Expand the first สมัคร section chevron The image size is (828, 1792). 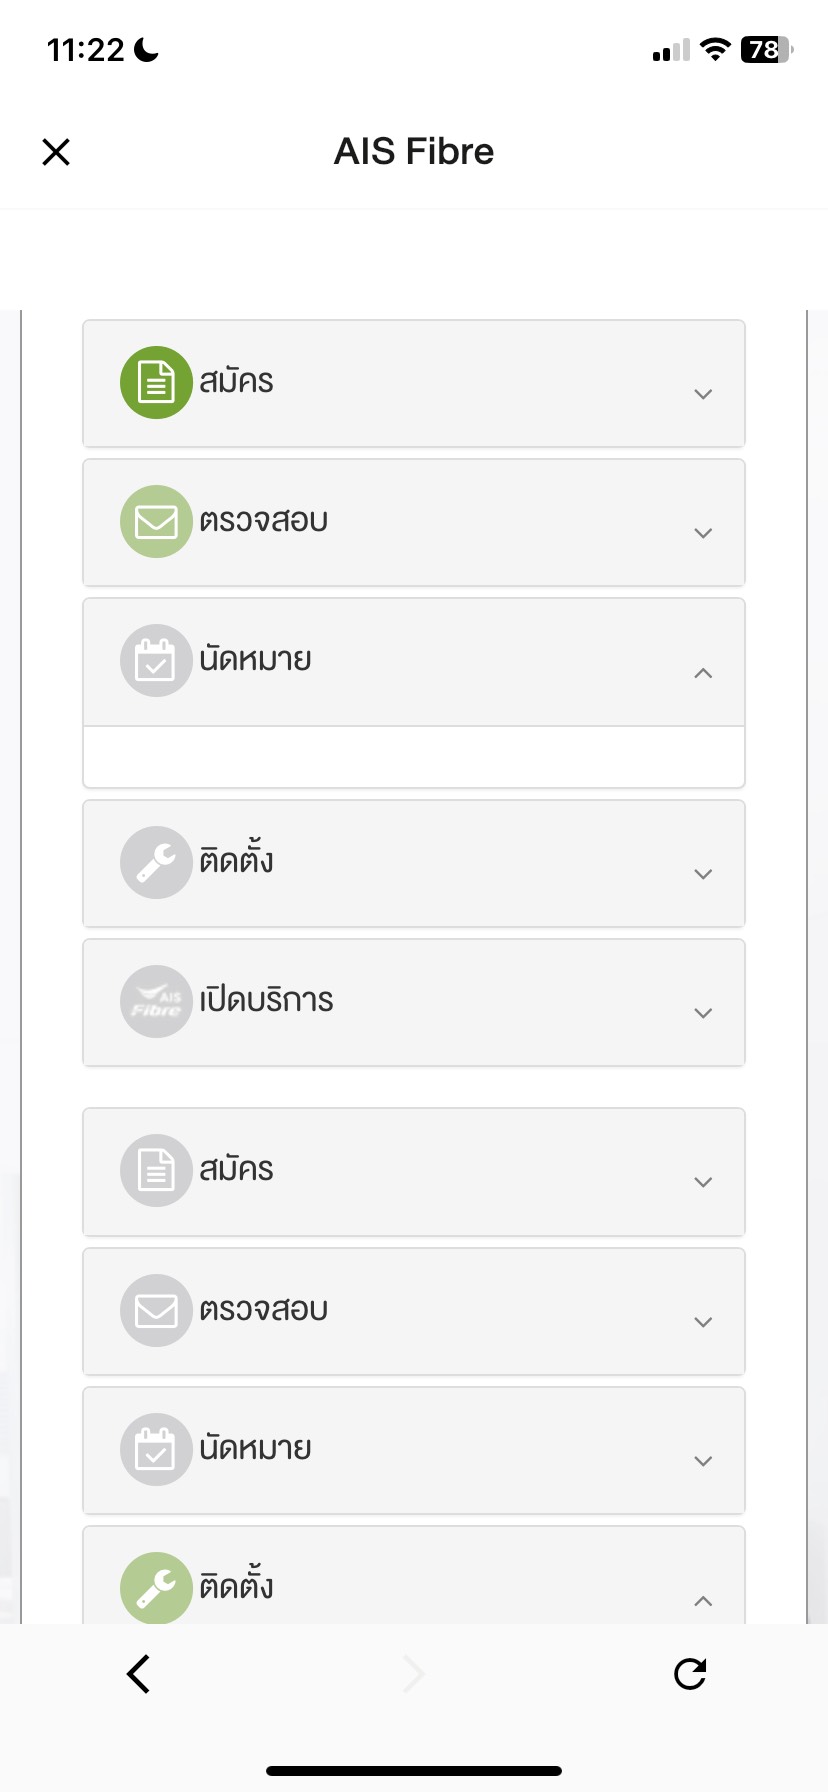click(x=703, y=394)
